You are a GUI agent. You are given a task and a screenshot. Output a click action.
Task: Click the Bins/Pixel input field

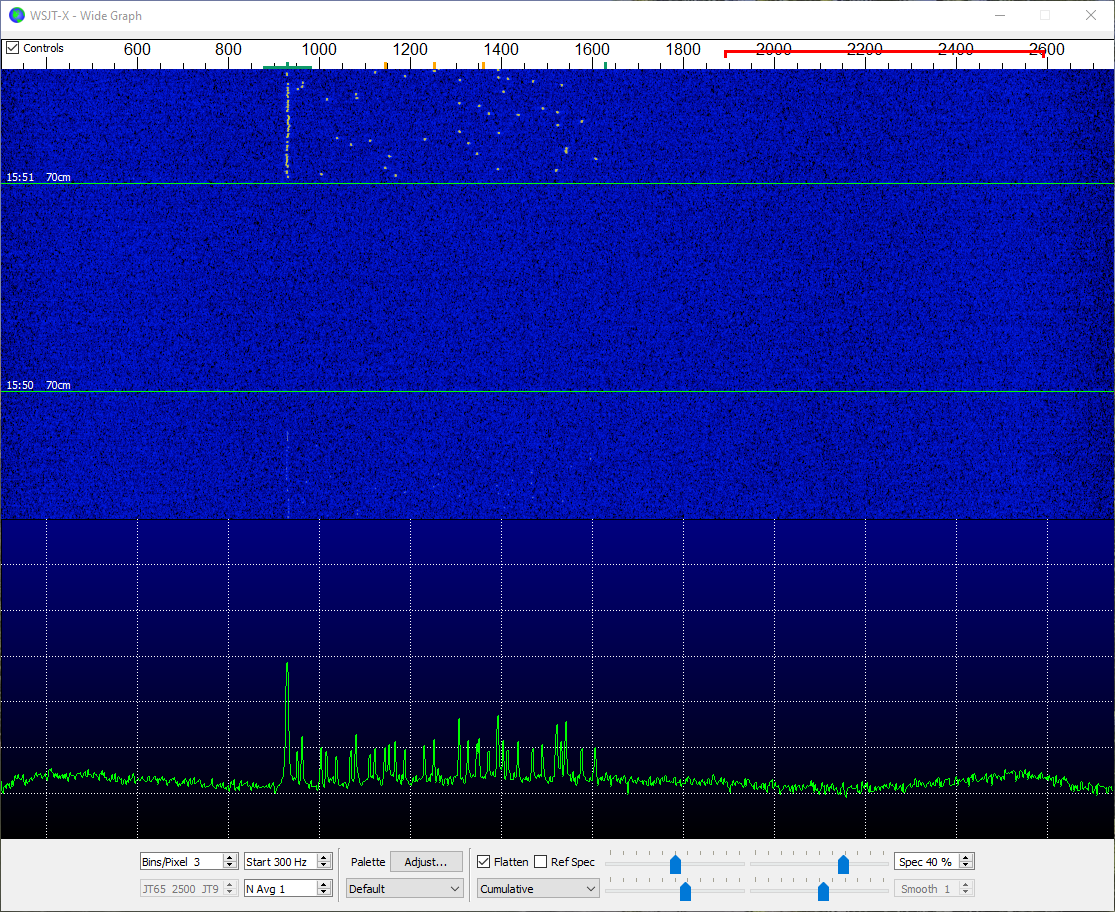(180, 862)
